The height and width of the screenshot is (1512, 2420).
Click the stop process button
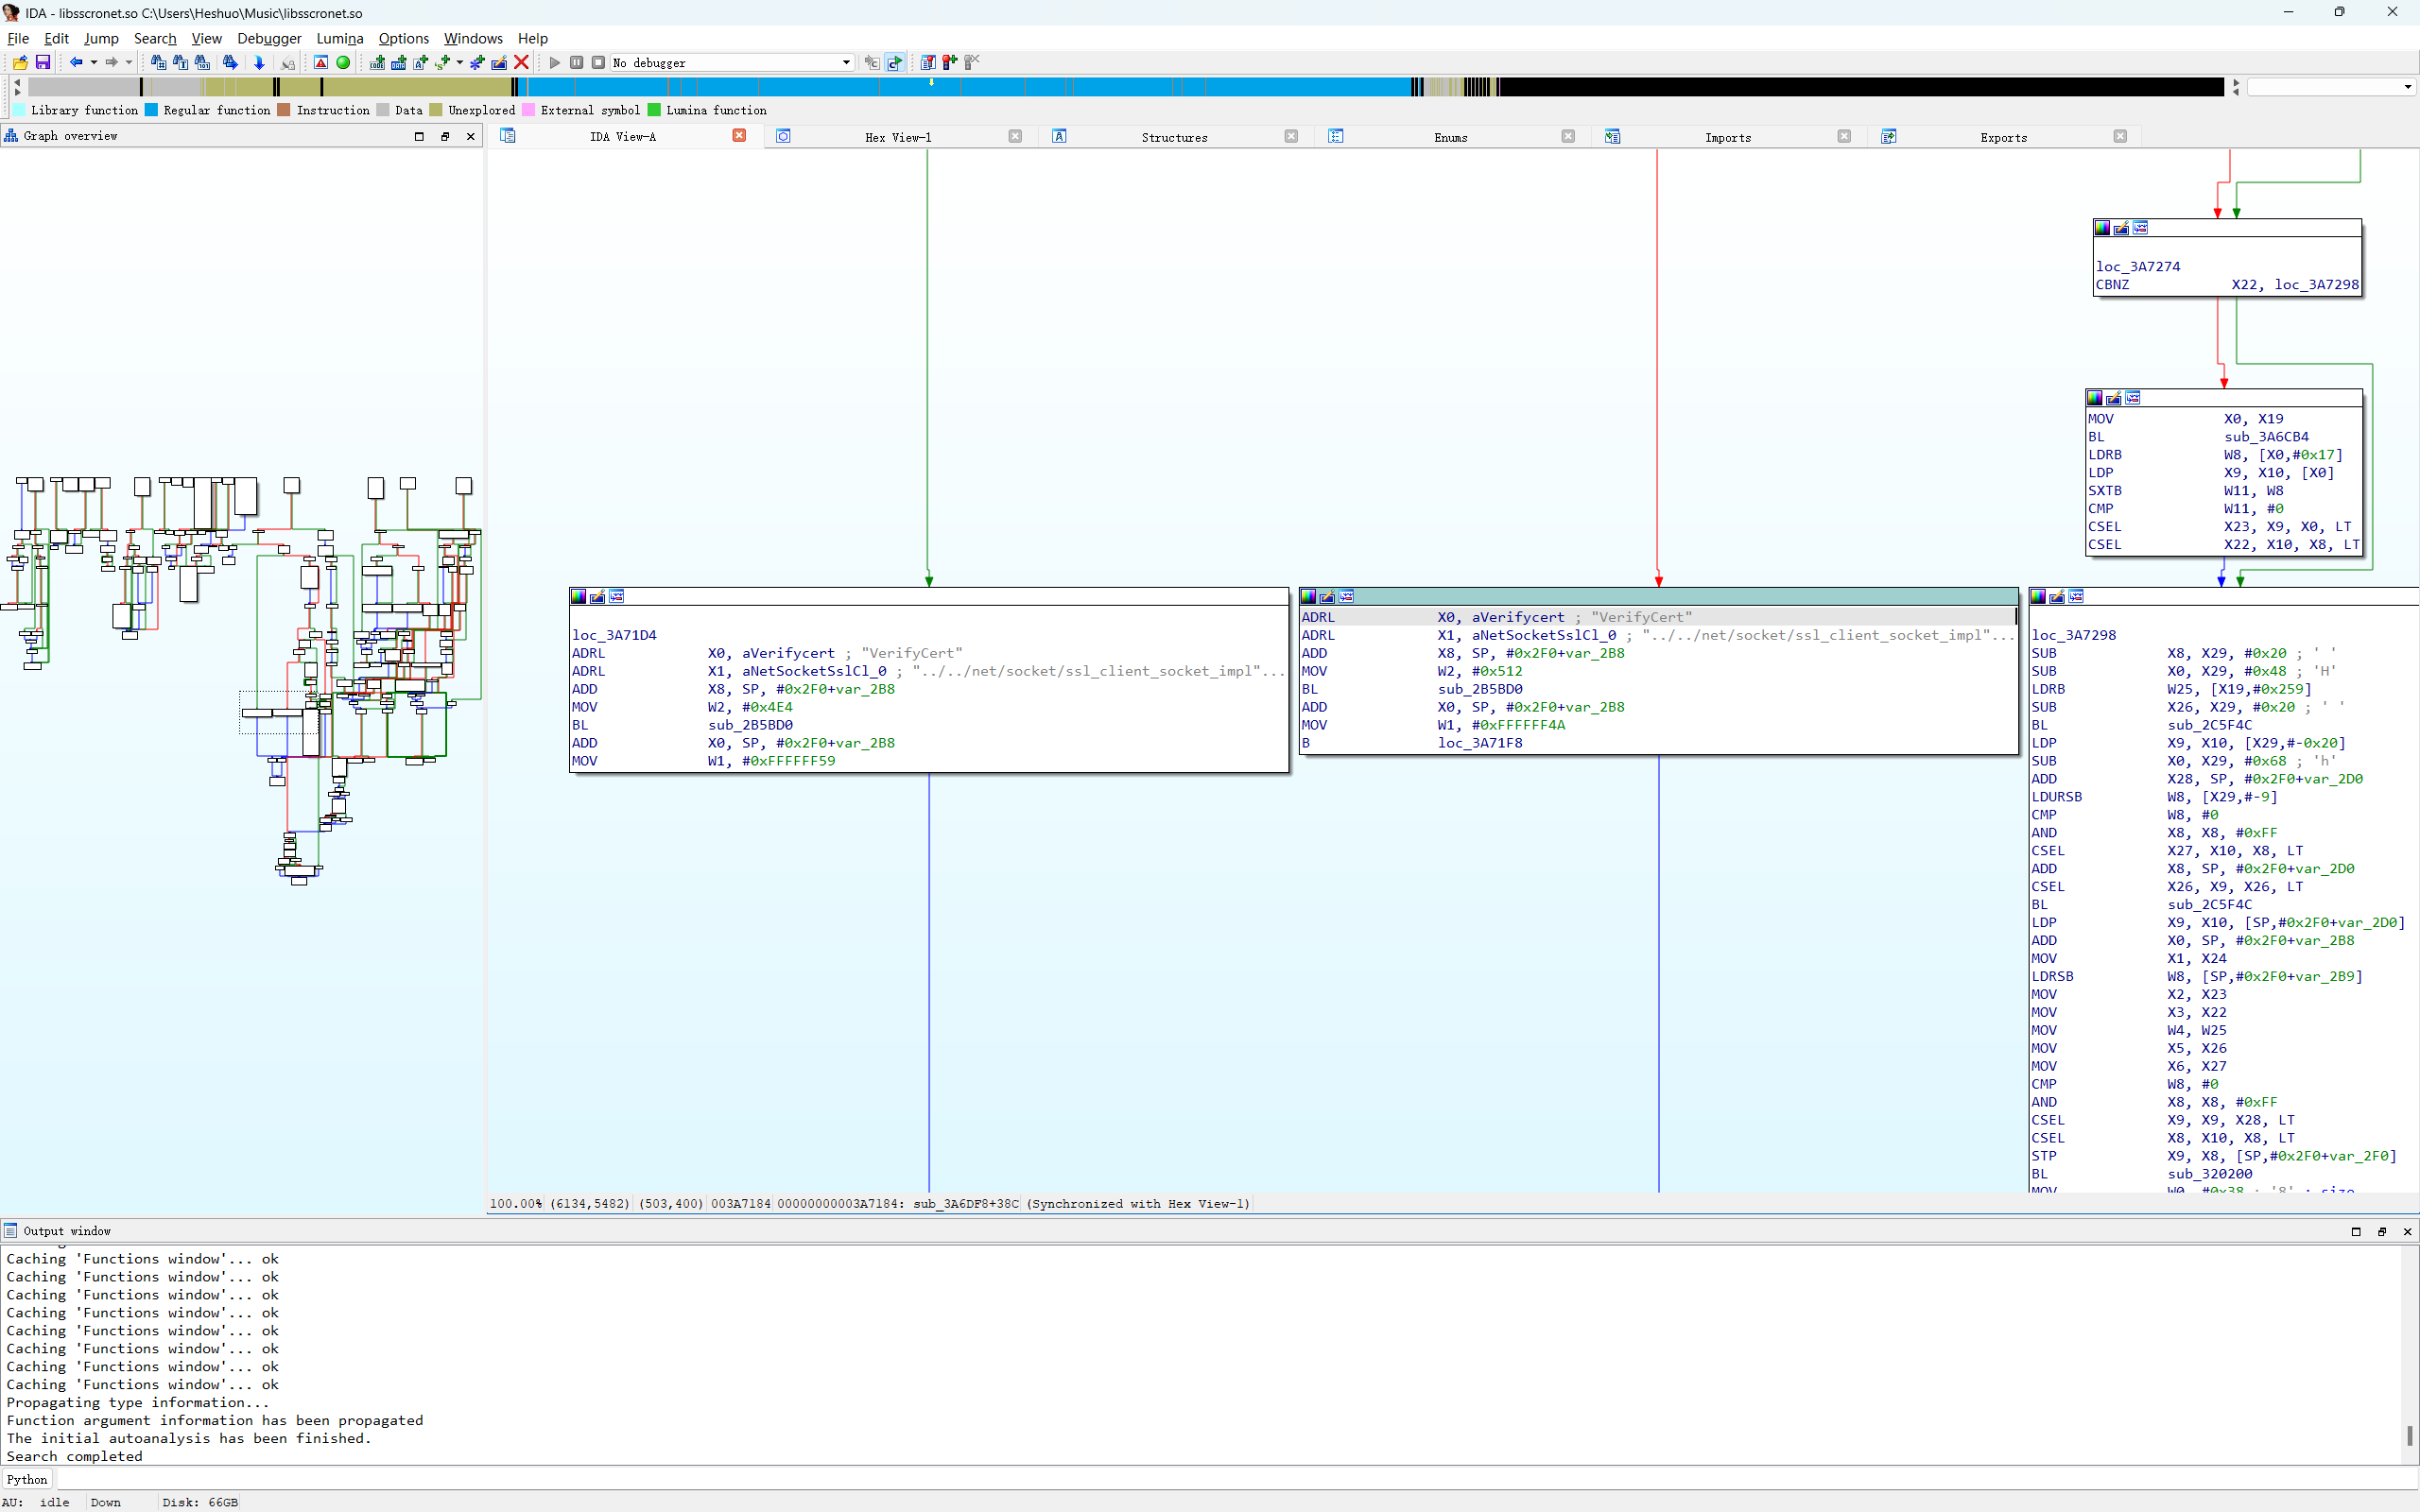pos(598,62)
